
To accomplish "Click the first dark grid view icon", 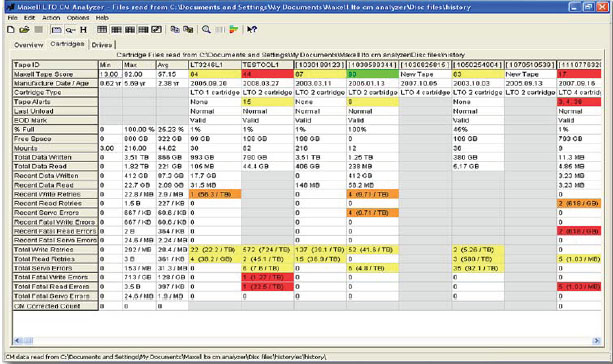I will (x=116, y=30).
